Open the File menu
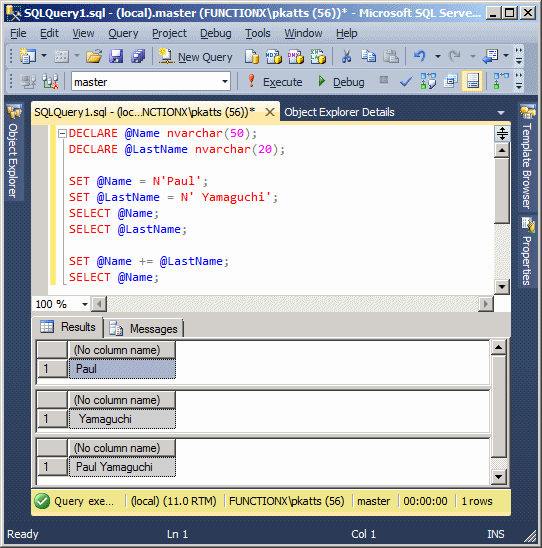This screenshot has height=548, width=542. (x=18, y=34)
